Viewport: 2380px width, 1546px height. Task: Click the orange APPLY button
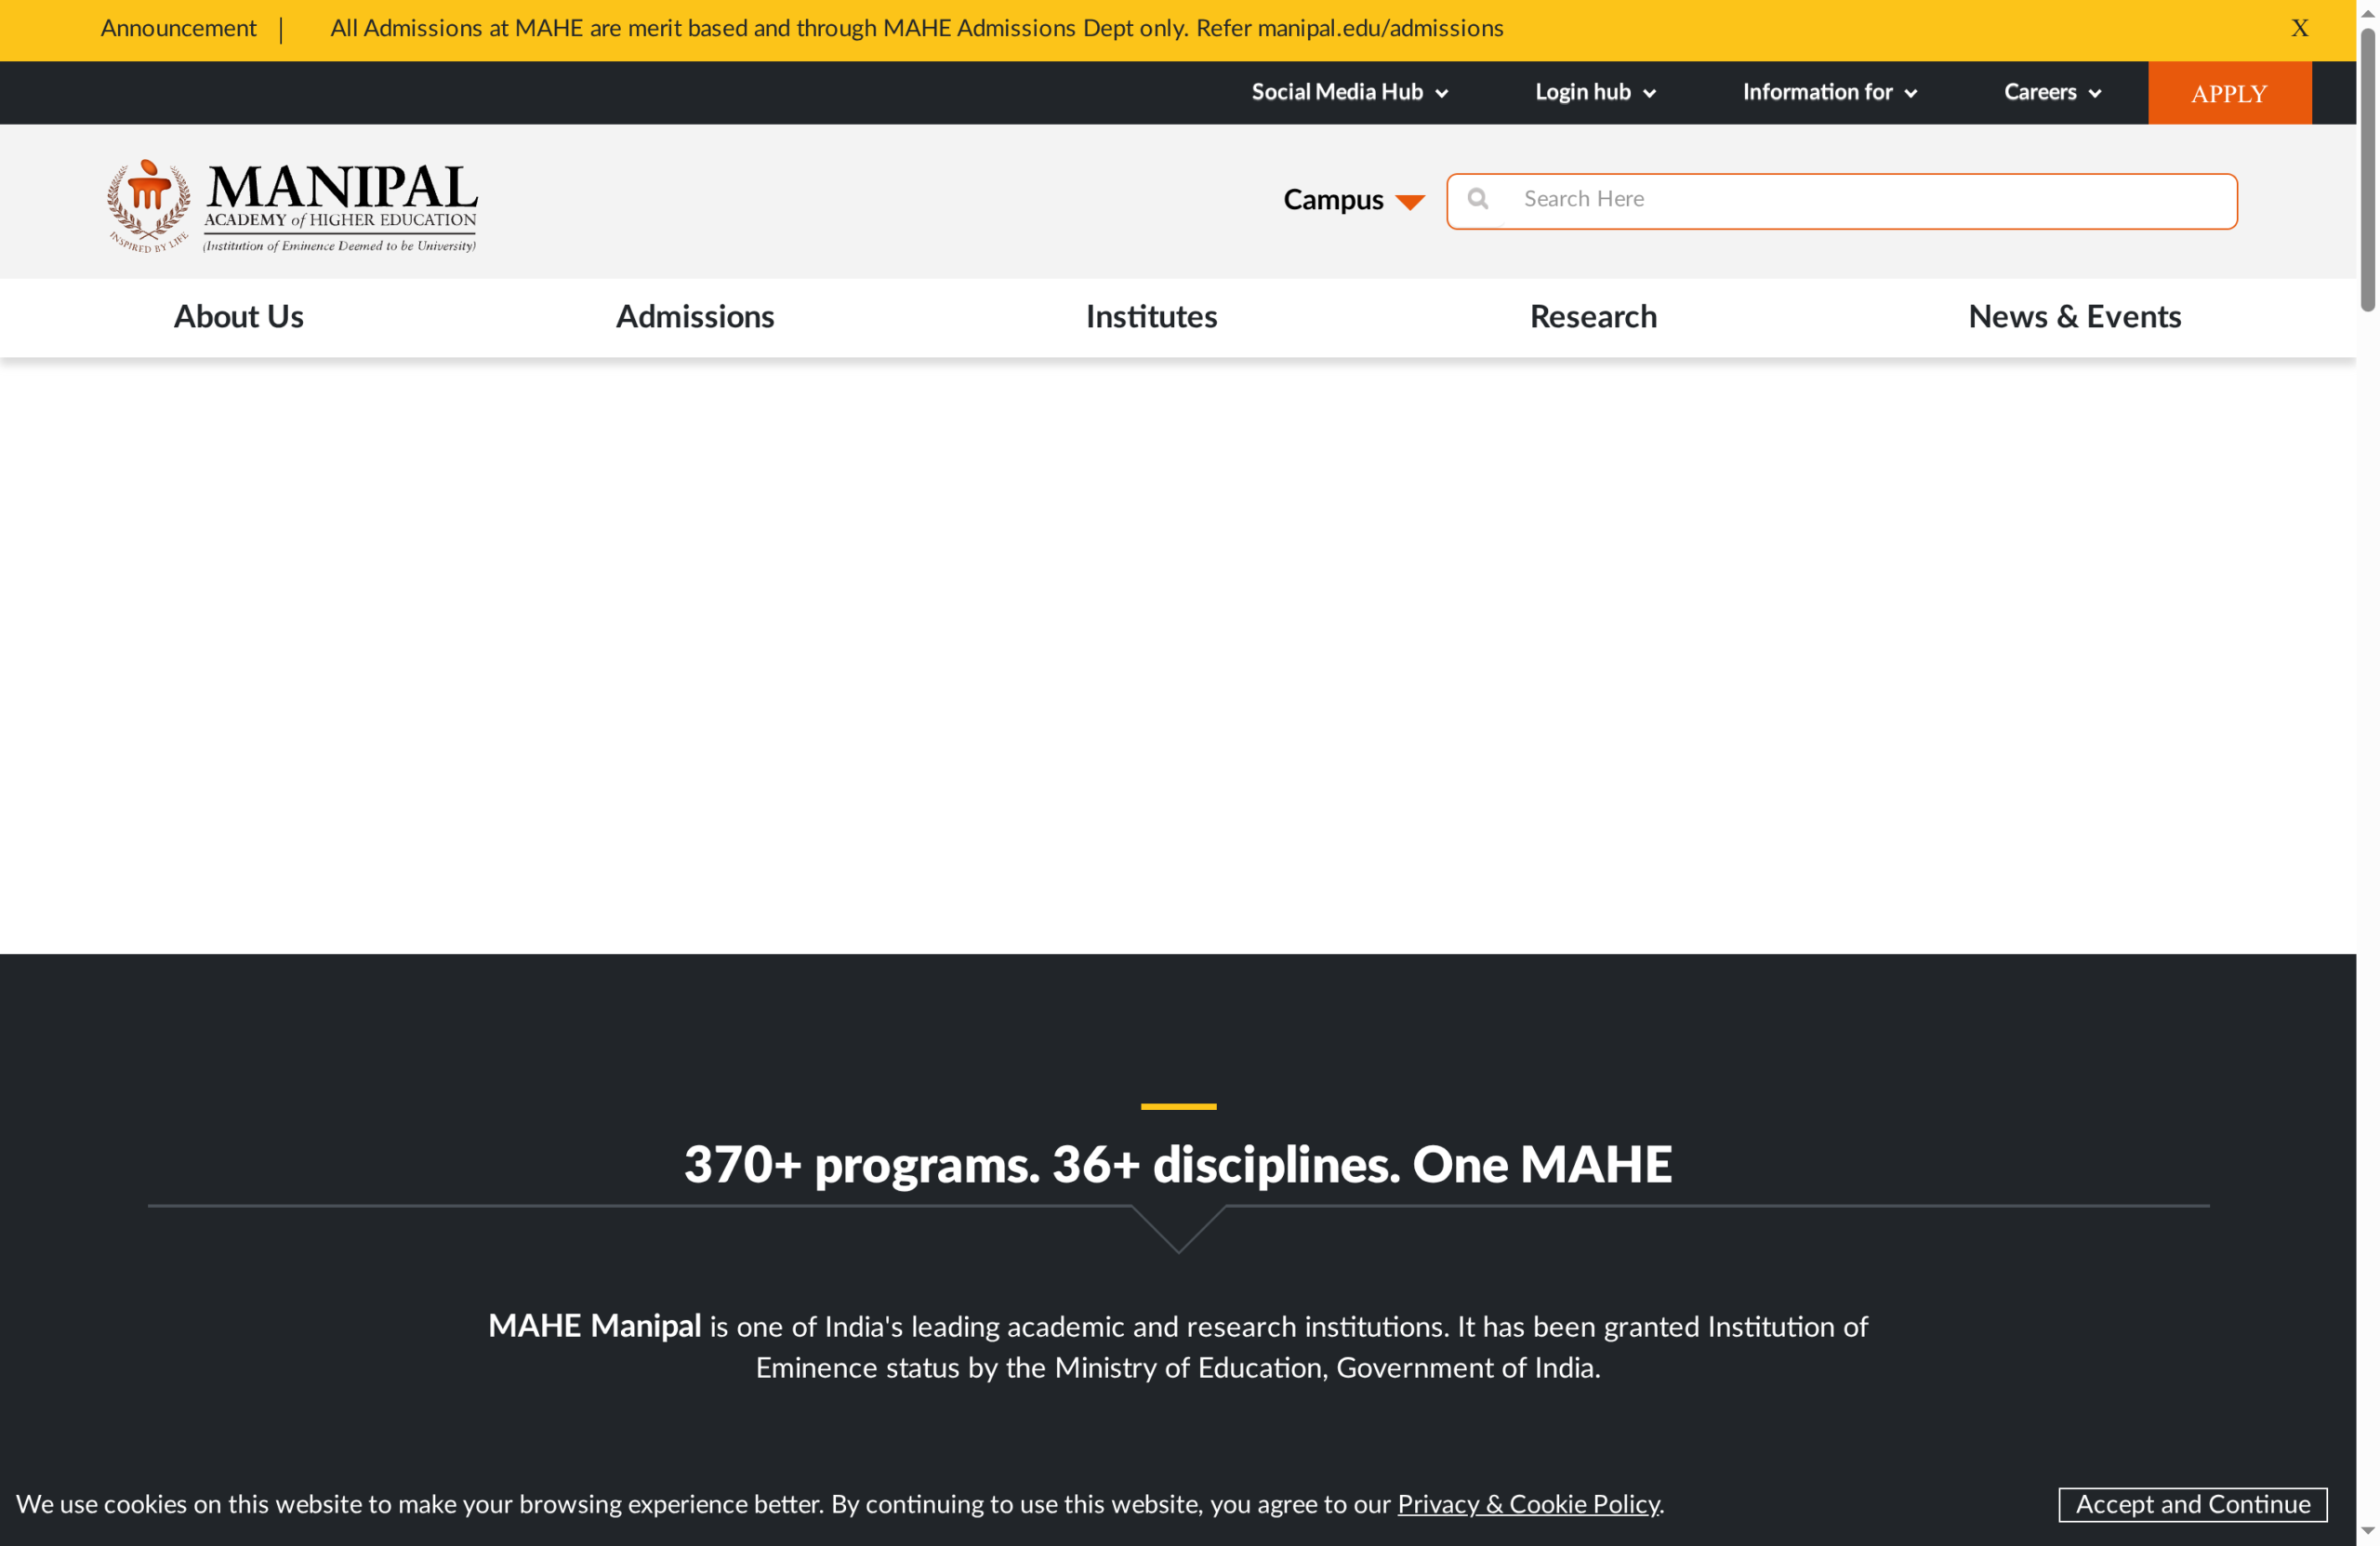tap(2229, 93)
